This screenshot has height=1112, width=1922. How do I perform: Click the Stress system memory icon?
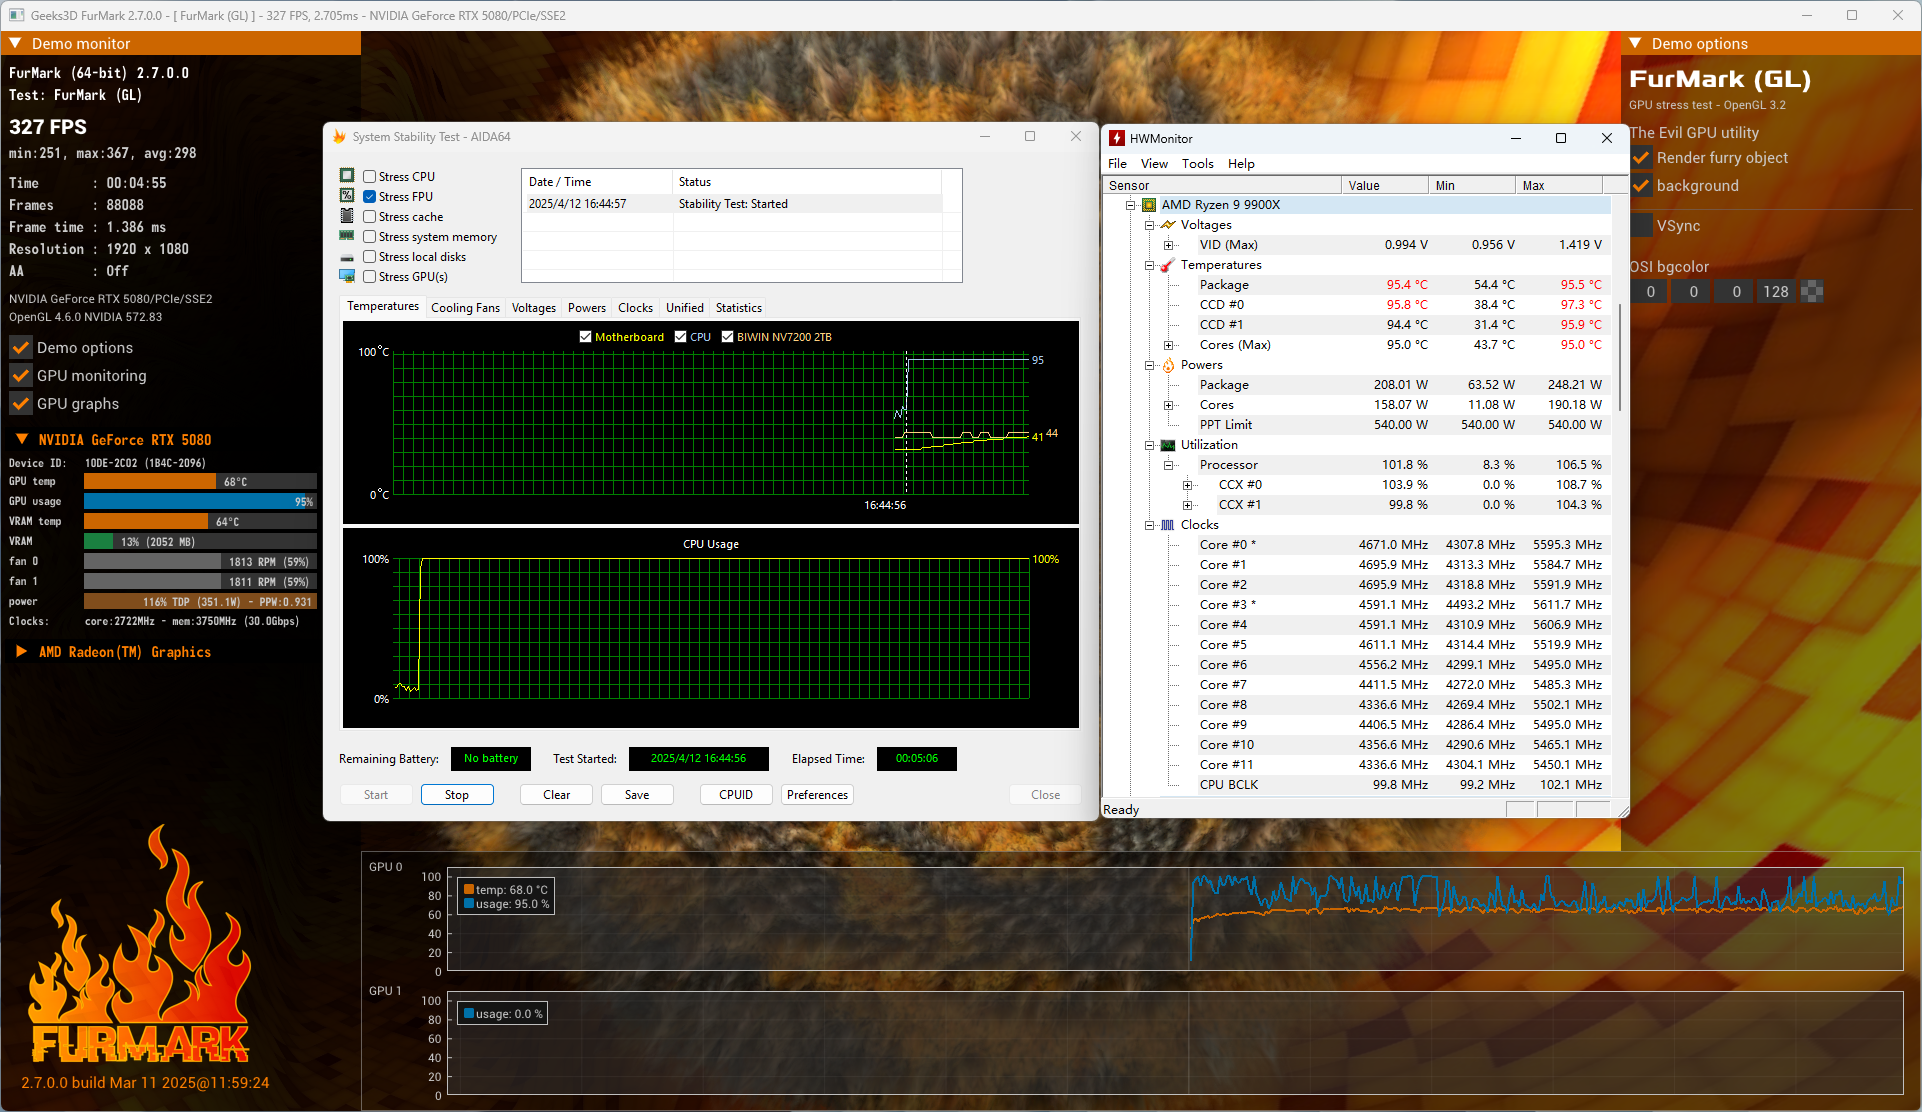point(347,236)
